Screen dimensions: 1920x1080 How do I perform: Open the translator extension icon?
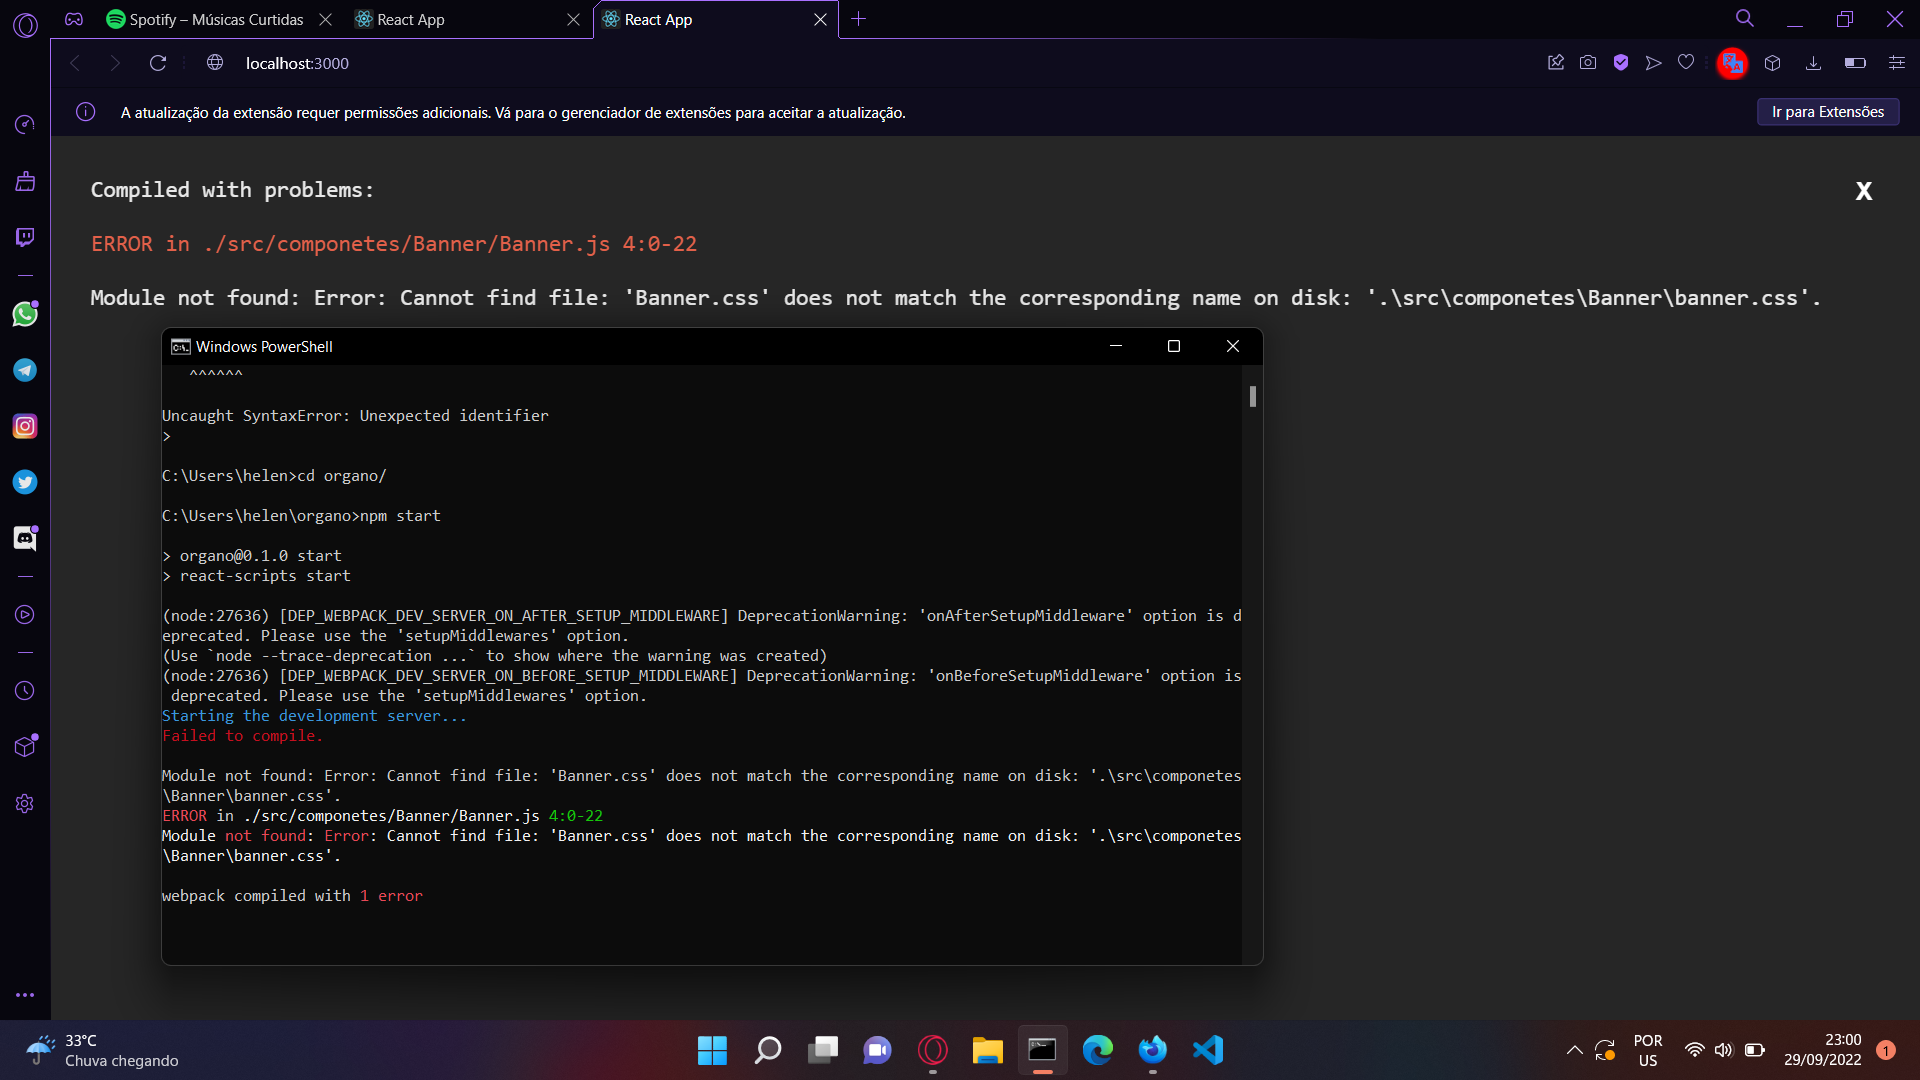1732,63
